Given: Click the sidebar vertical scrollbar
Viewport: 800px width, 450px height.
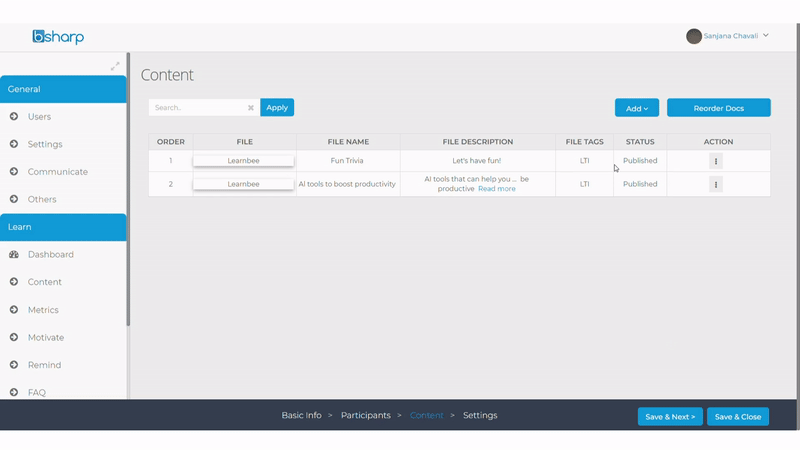Looking at the screenshot, I should click(x=128, y=189).
